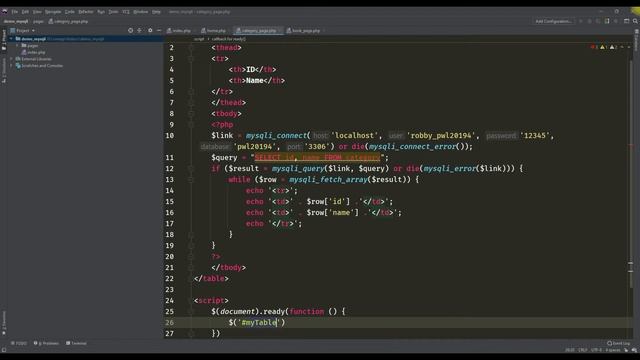Switch to the book_page.php editor tab
Image resolution: width=640 pixels, height=360 pixels.
coord(304,31)
